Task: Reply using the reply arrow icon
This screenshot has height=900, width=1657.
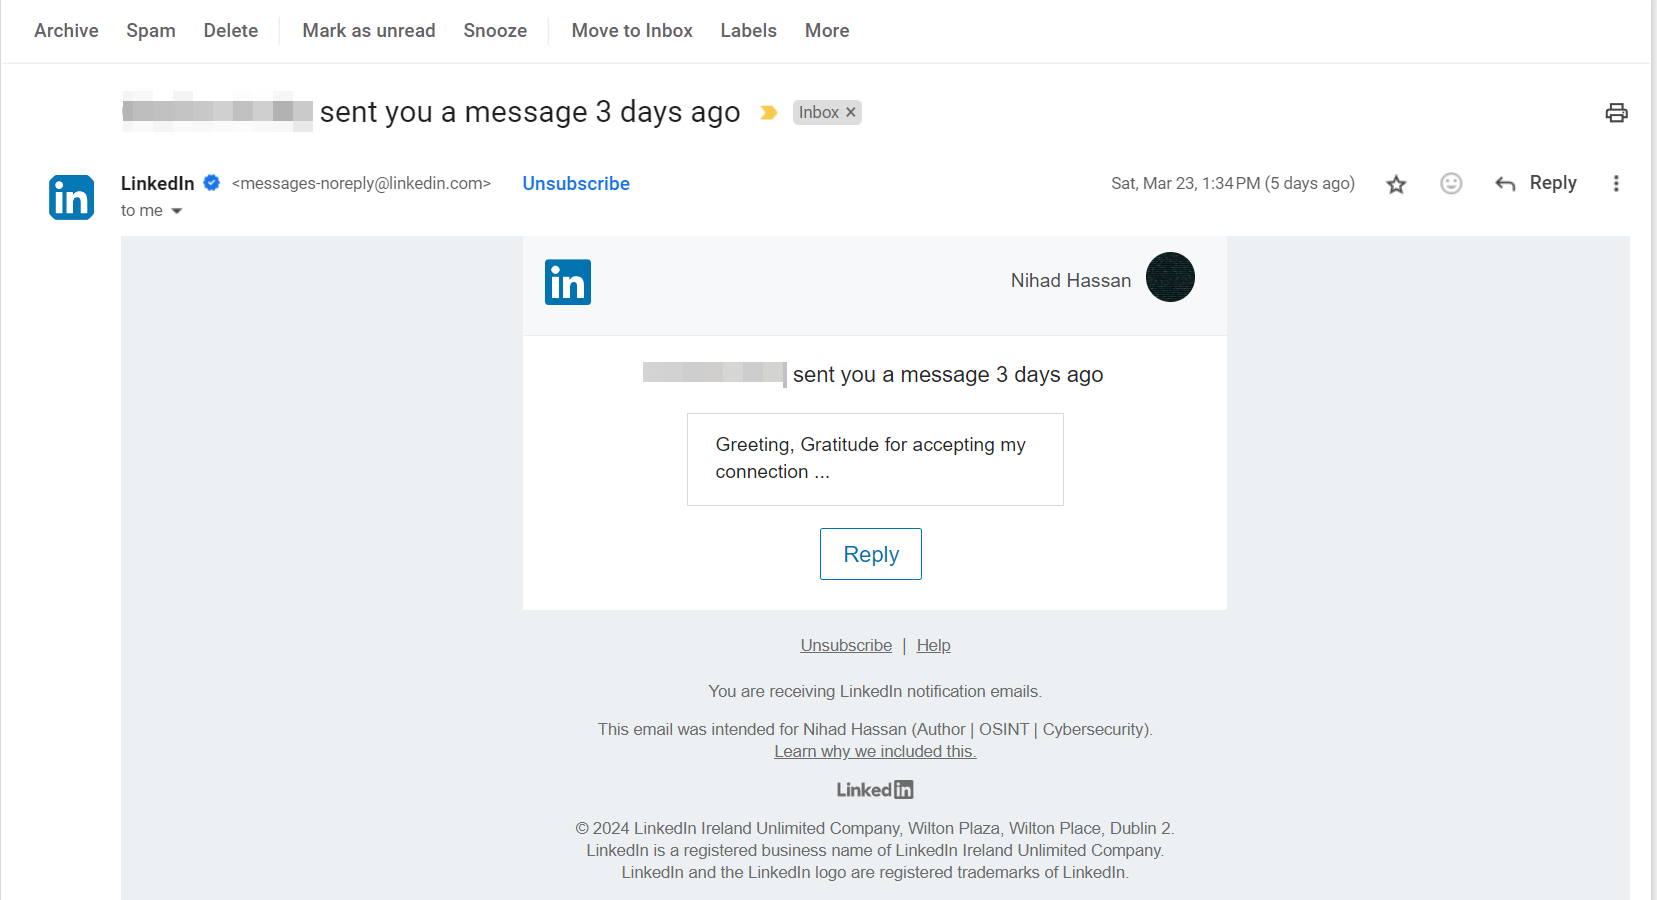Action: [1505, 184]
